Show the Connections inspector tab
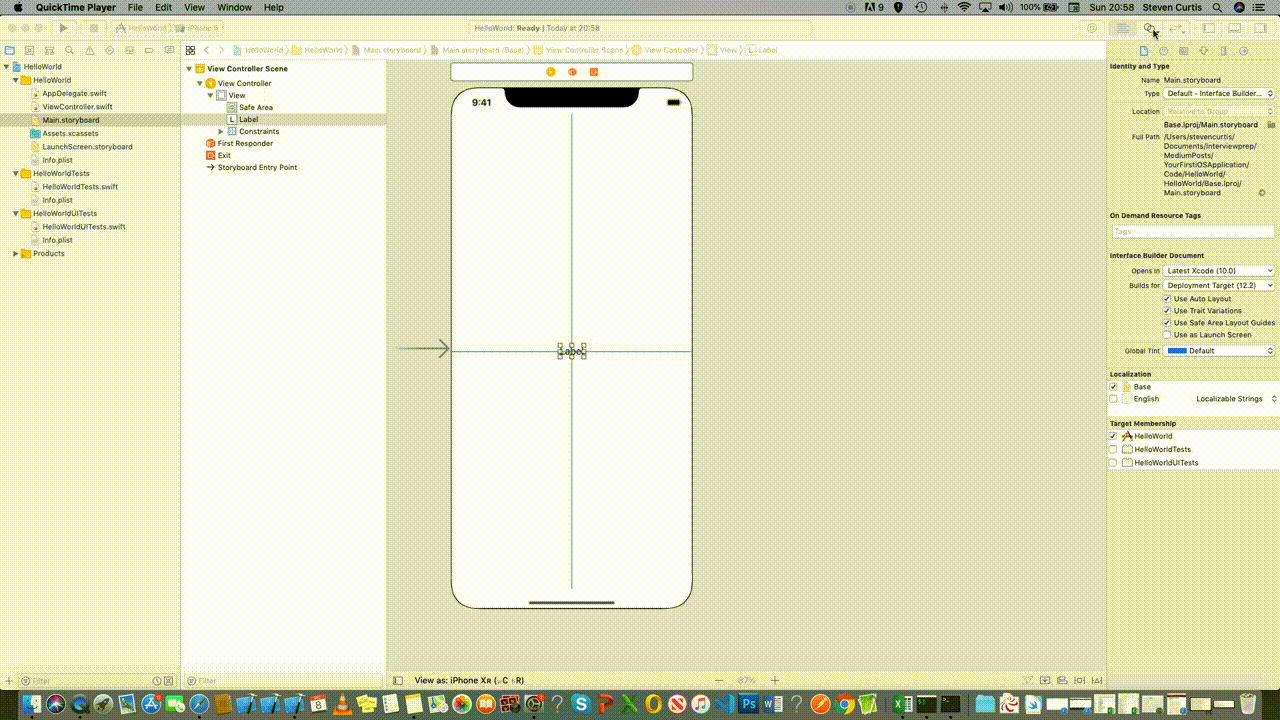Image resolution: width=1280 pixels, height=720 pixels. pyautogui.click(x=1244, y=51)
